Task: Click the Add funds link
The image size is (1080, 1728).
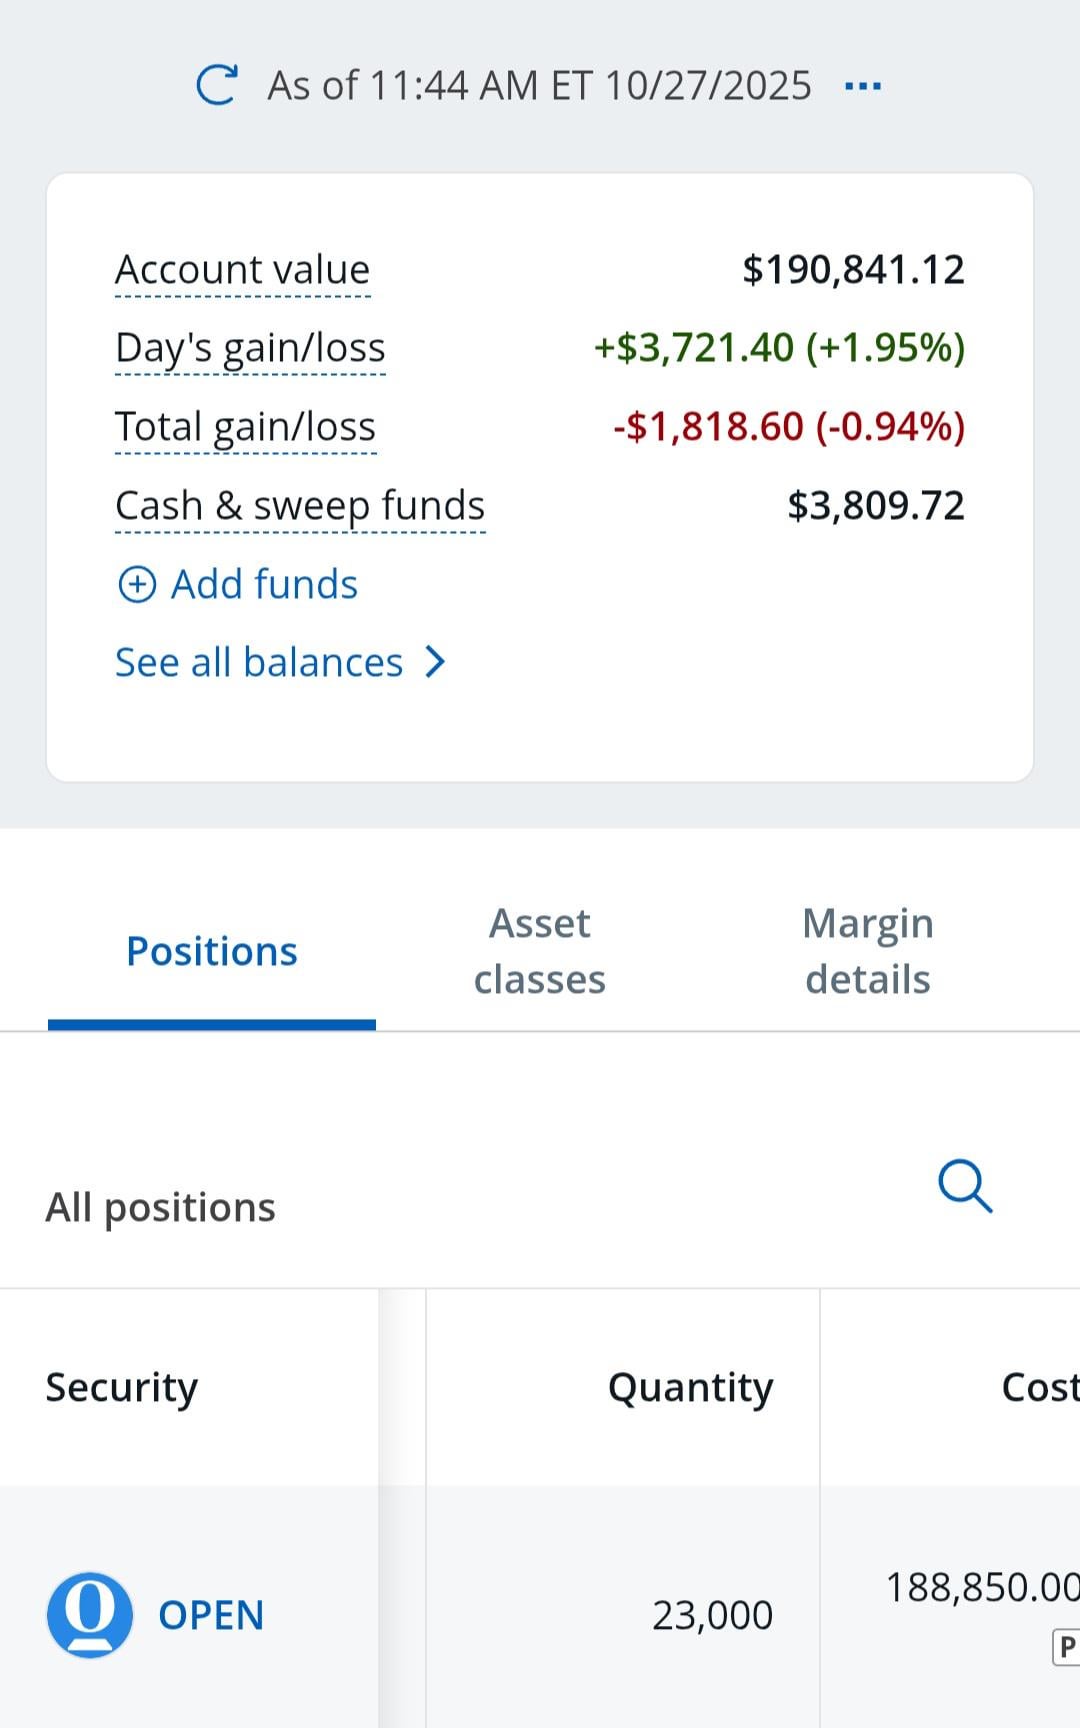Action: (x=264, y=584)
